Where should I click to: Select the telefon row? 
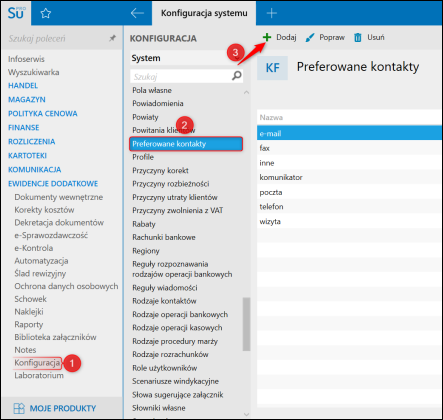click(350, 207)
